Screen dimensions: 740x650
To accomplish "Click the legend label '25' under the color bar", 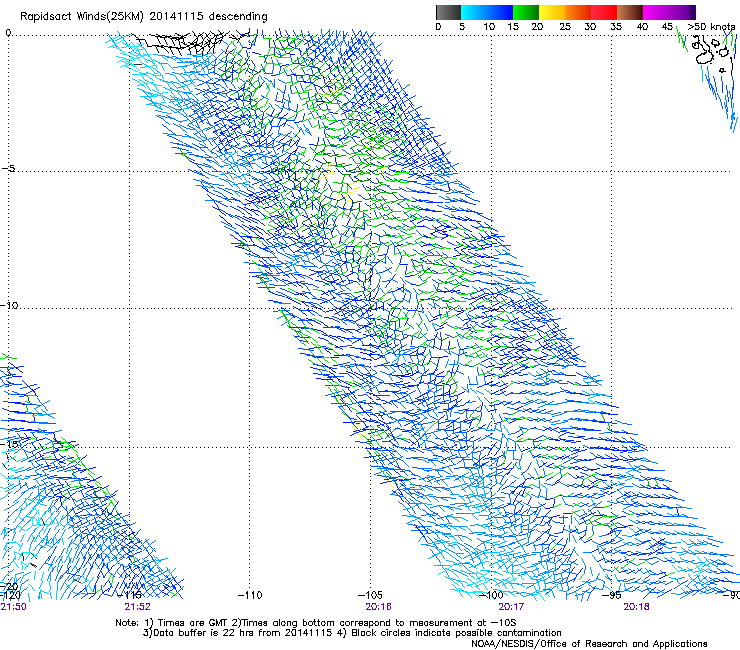I will 565,27.
